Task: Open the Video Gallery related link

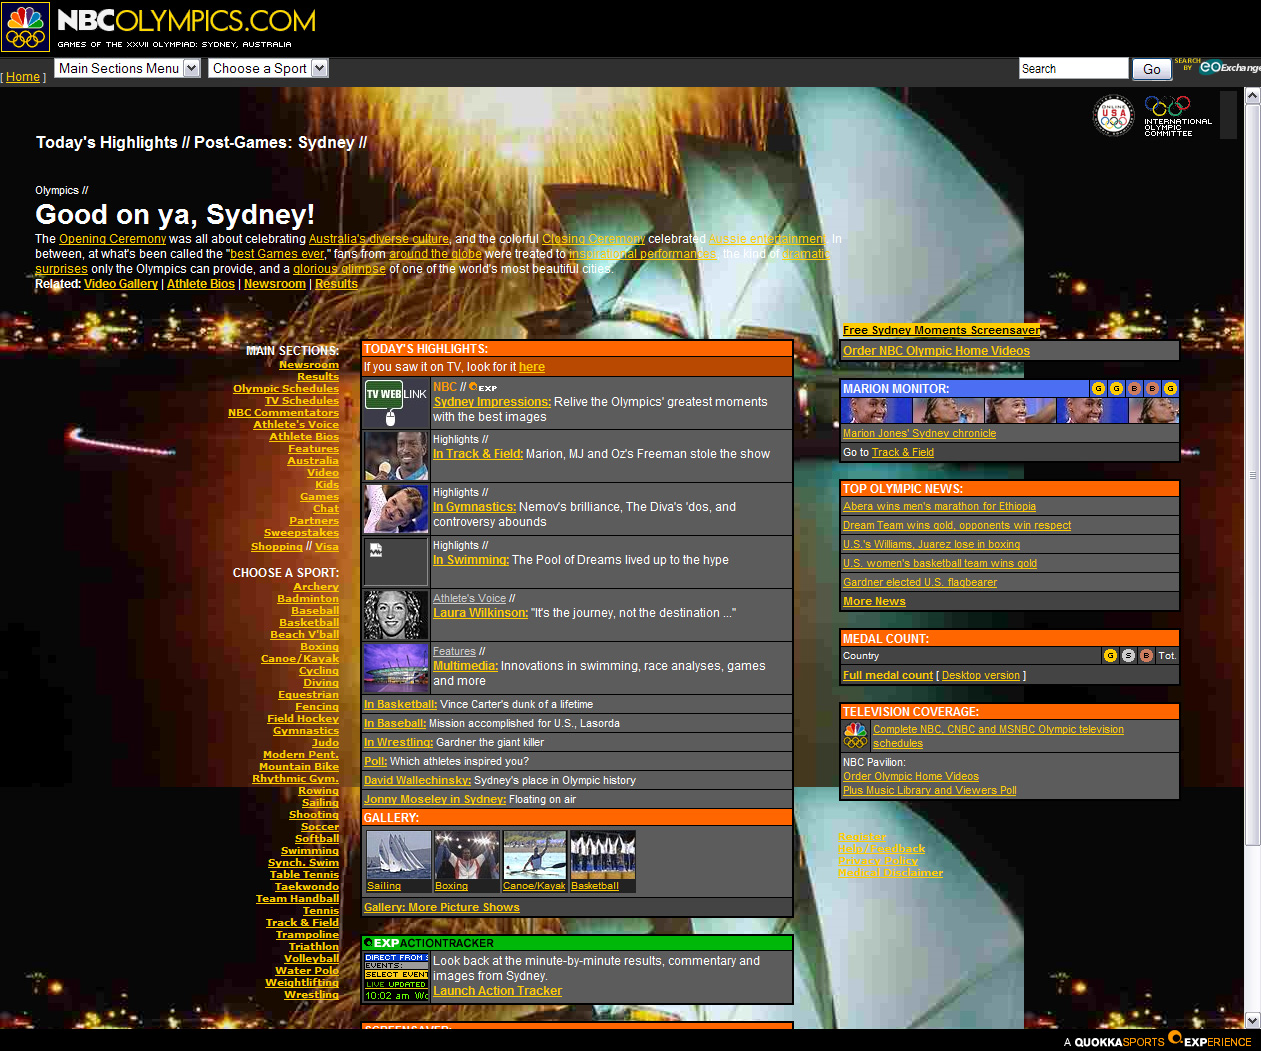Action: click(121, 284)
